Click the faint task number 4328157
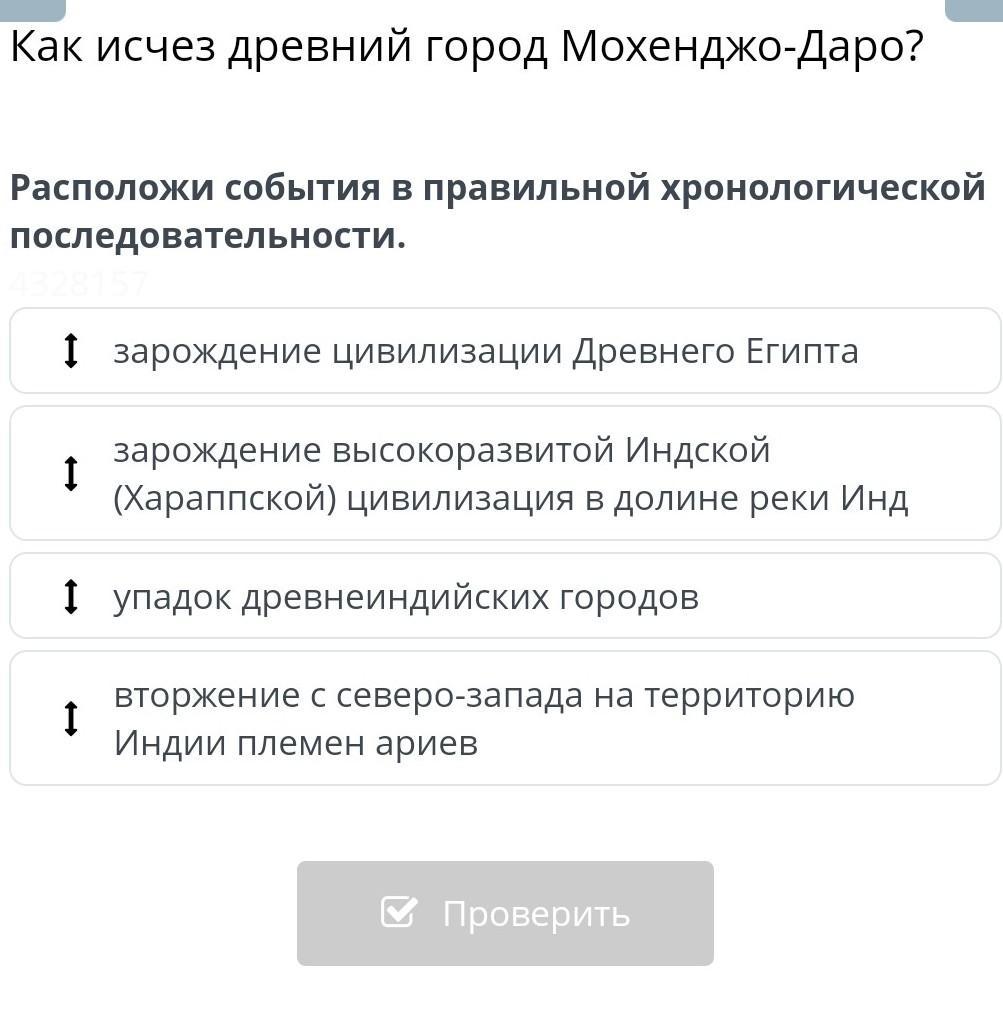 (x=78, y=284)
